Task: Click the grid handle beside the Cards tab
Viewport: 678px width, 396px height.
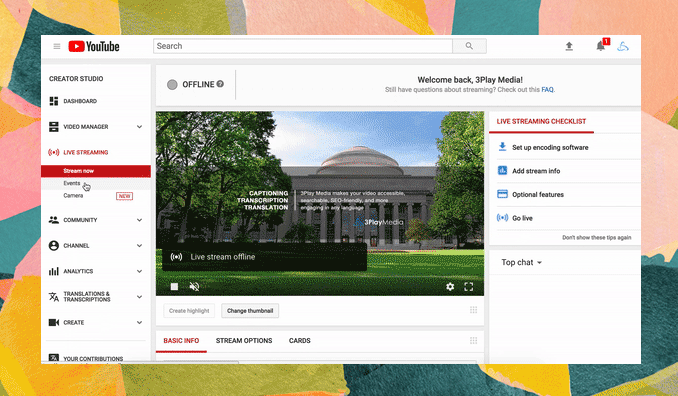Action: pos(473,341)
